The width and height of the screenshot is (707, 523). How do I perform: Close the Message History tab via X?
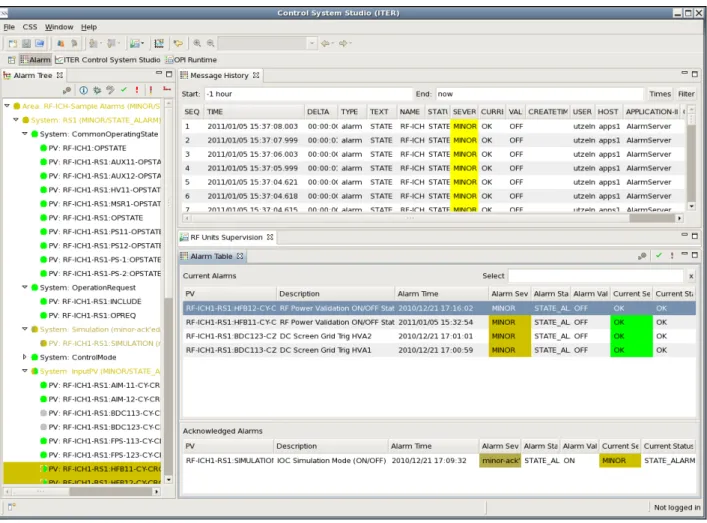(256, 75)
